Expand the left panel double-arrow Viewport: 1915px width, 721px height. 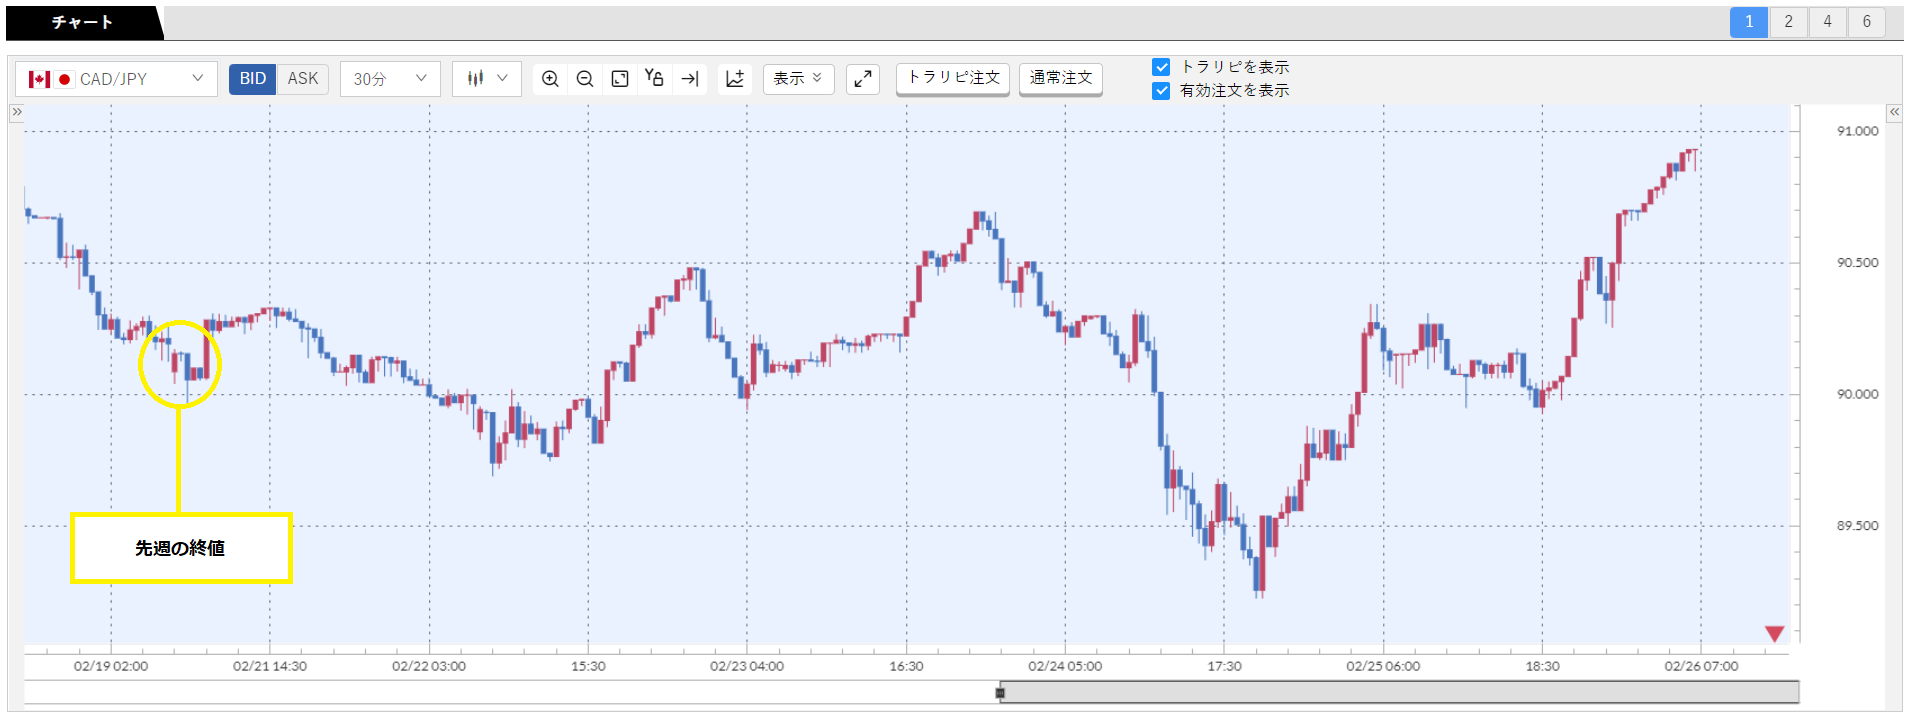coord(16,112)
